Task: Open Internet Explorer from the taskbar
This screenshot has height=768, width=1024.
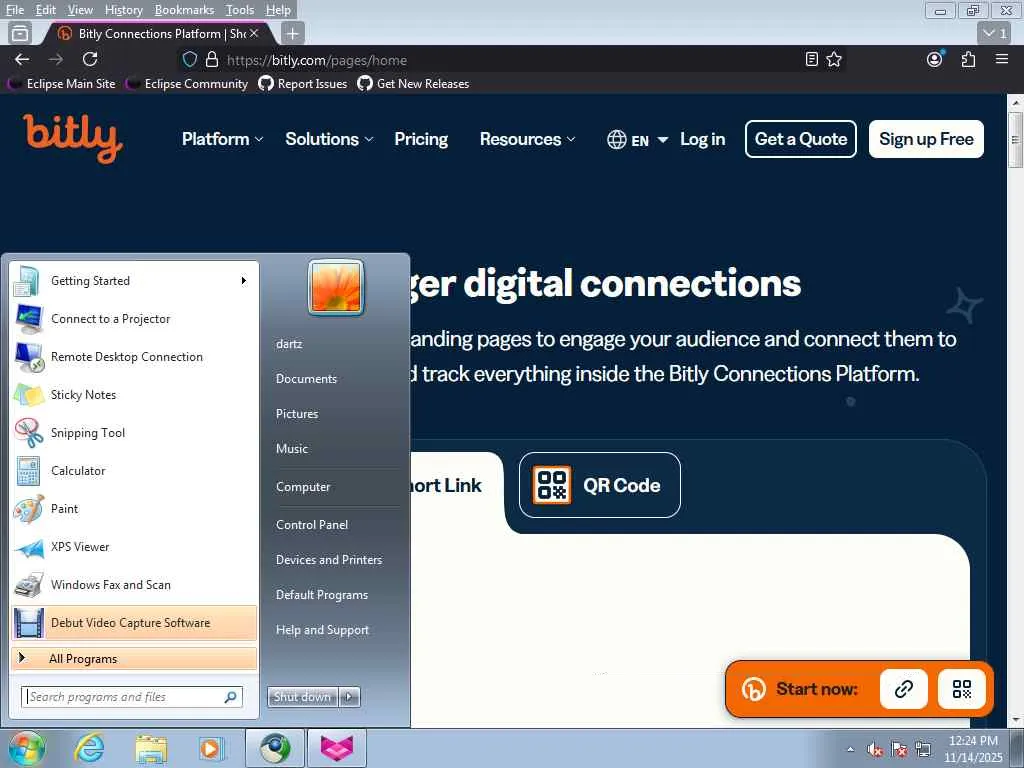Action: 88,748
